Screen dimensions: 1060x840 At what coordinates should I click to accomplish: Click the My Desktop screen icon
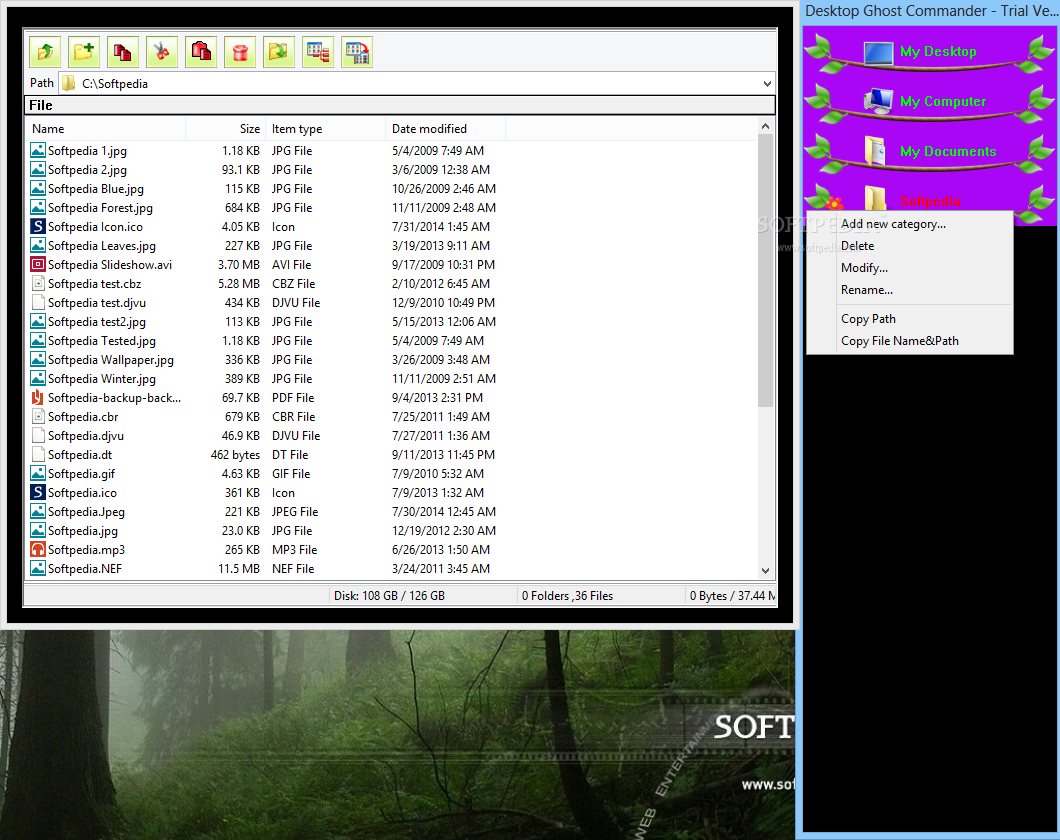[878, 53]
